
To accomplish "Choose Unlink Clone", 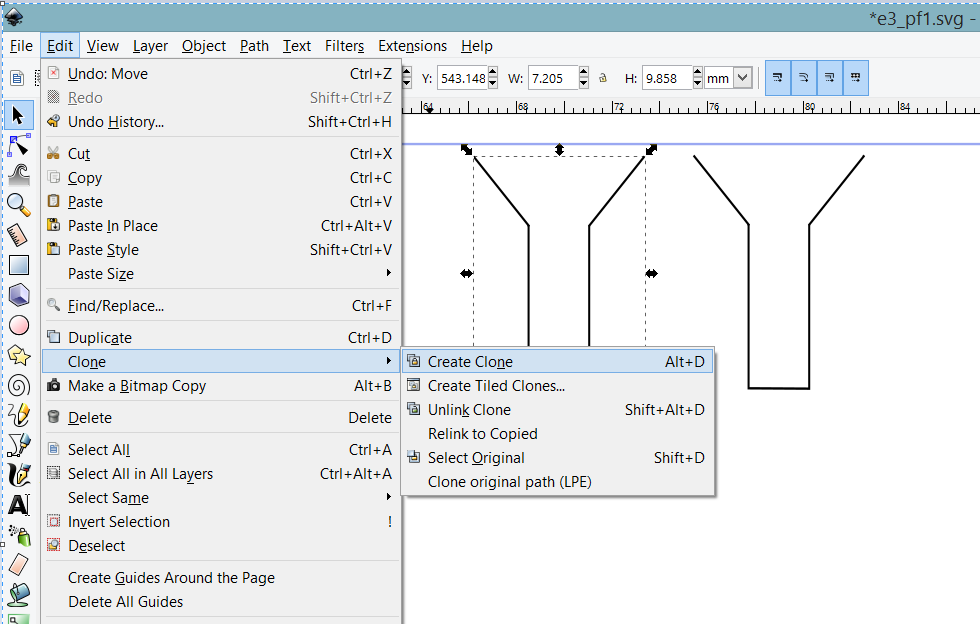I will (x=558, y=410).
